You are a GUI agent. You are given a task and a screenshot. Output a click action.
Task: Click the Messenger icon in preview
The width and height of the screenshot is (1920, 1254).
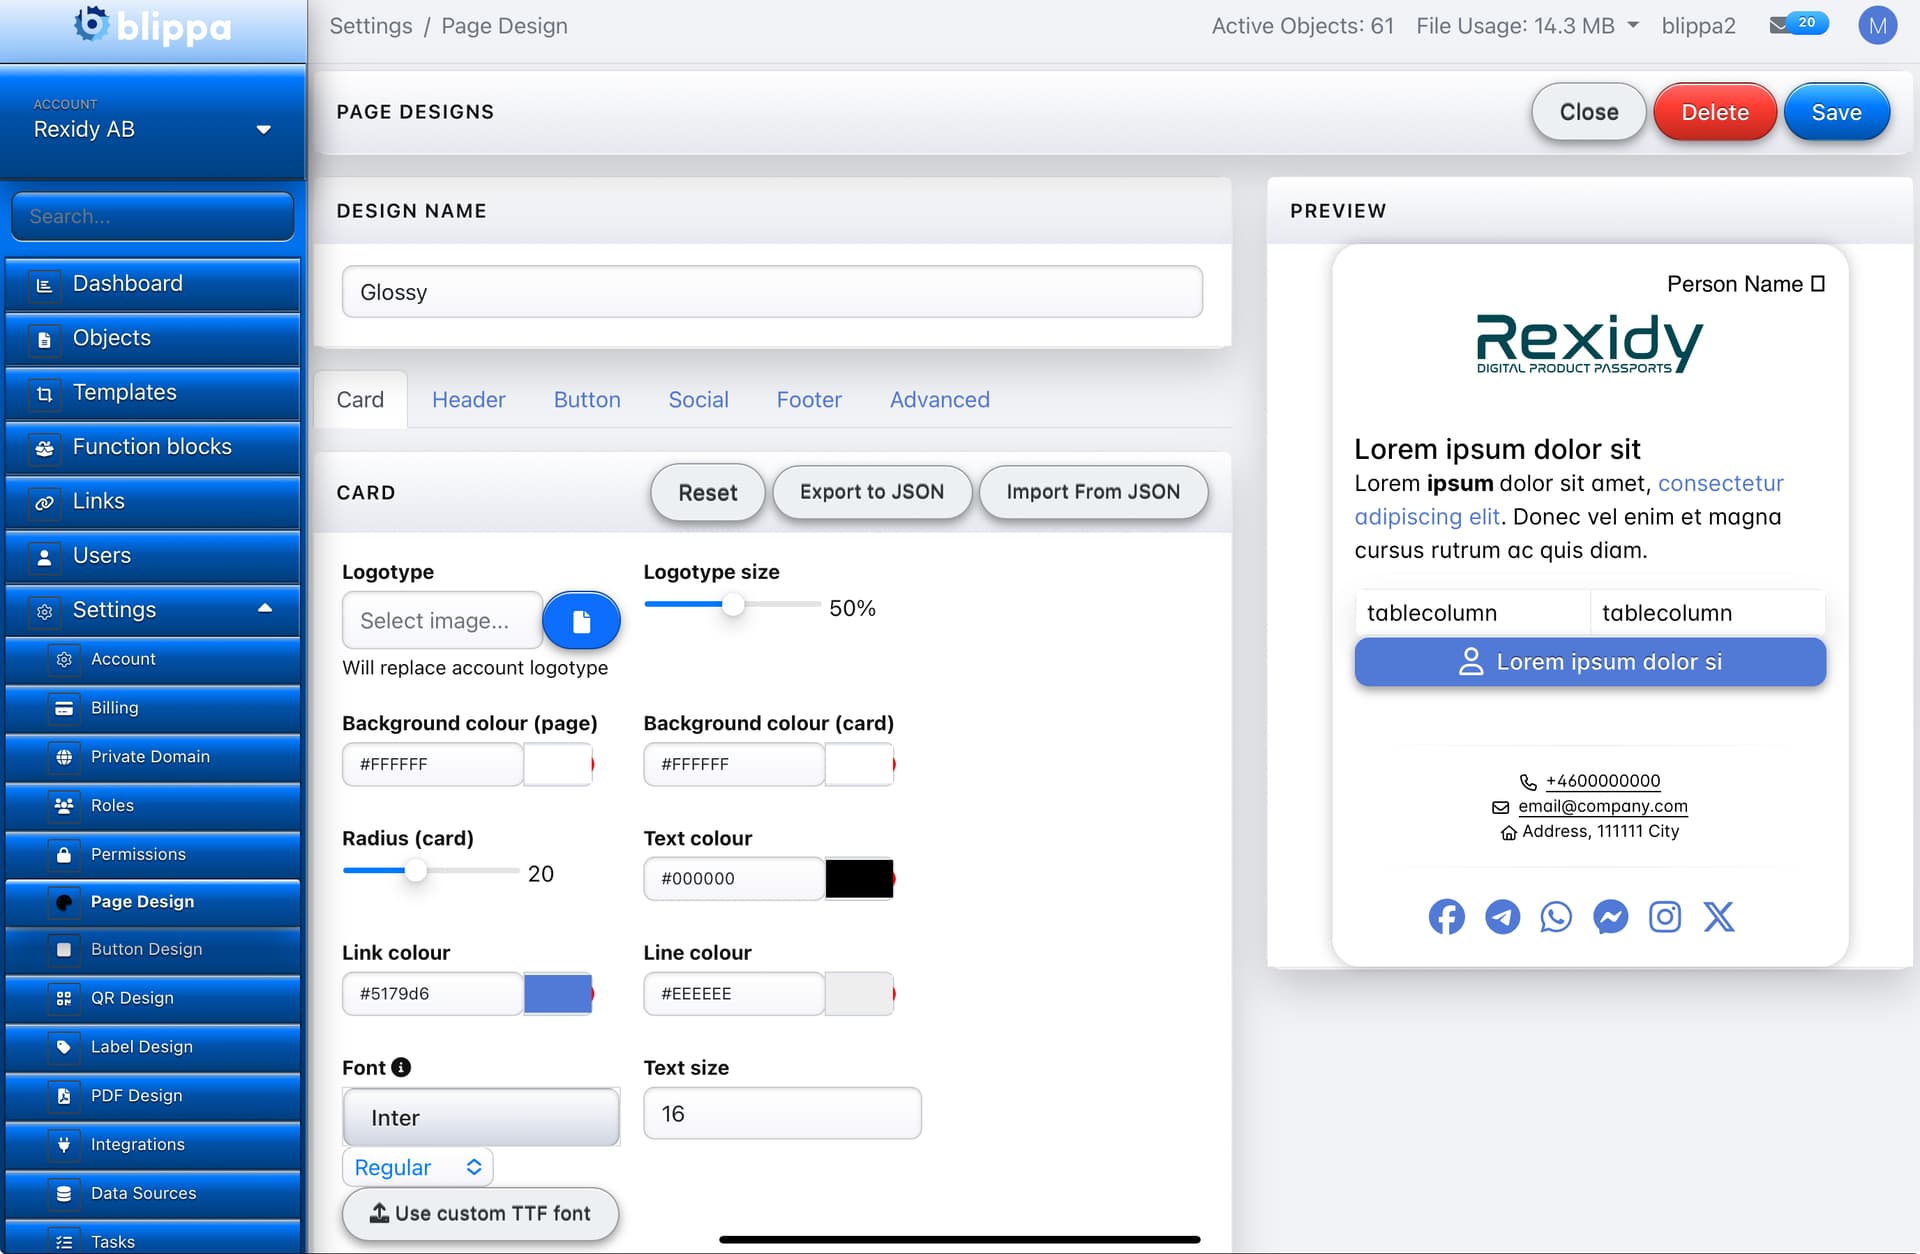pos(1611,916)
